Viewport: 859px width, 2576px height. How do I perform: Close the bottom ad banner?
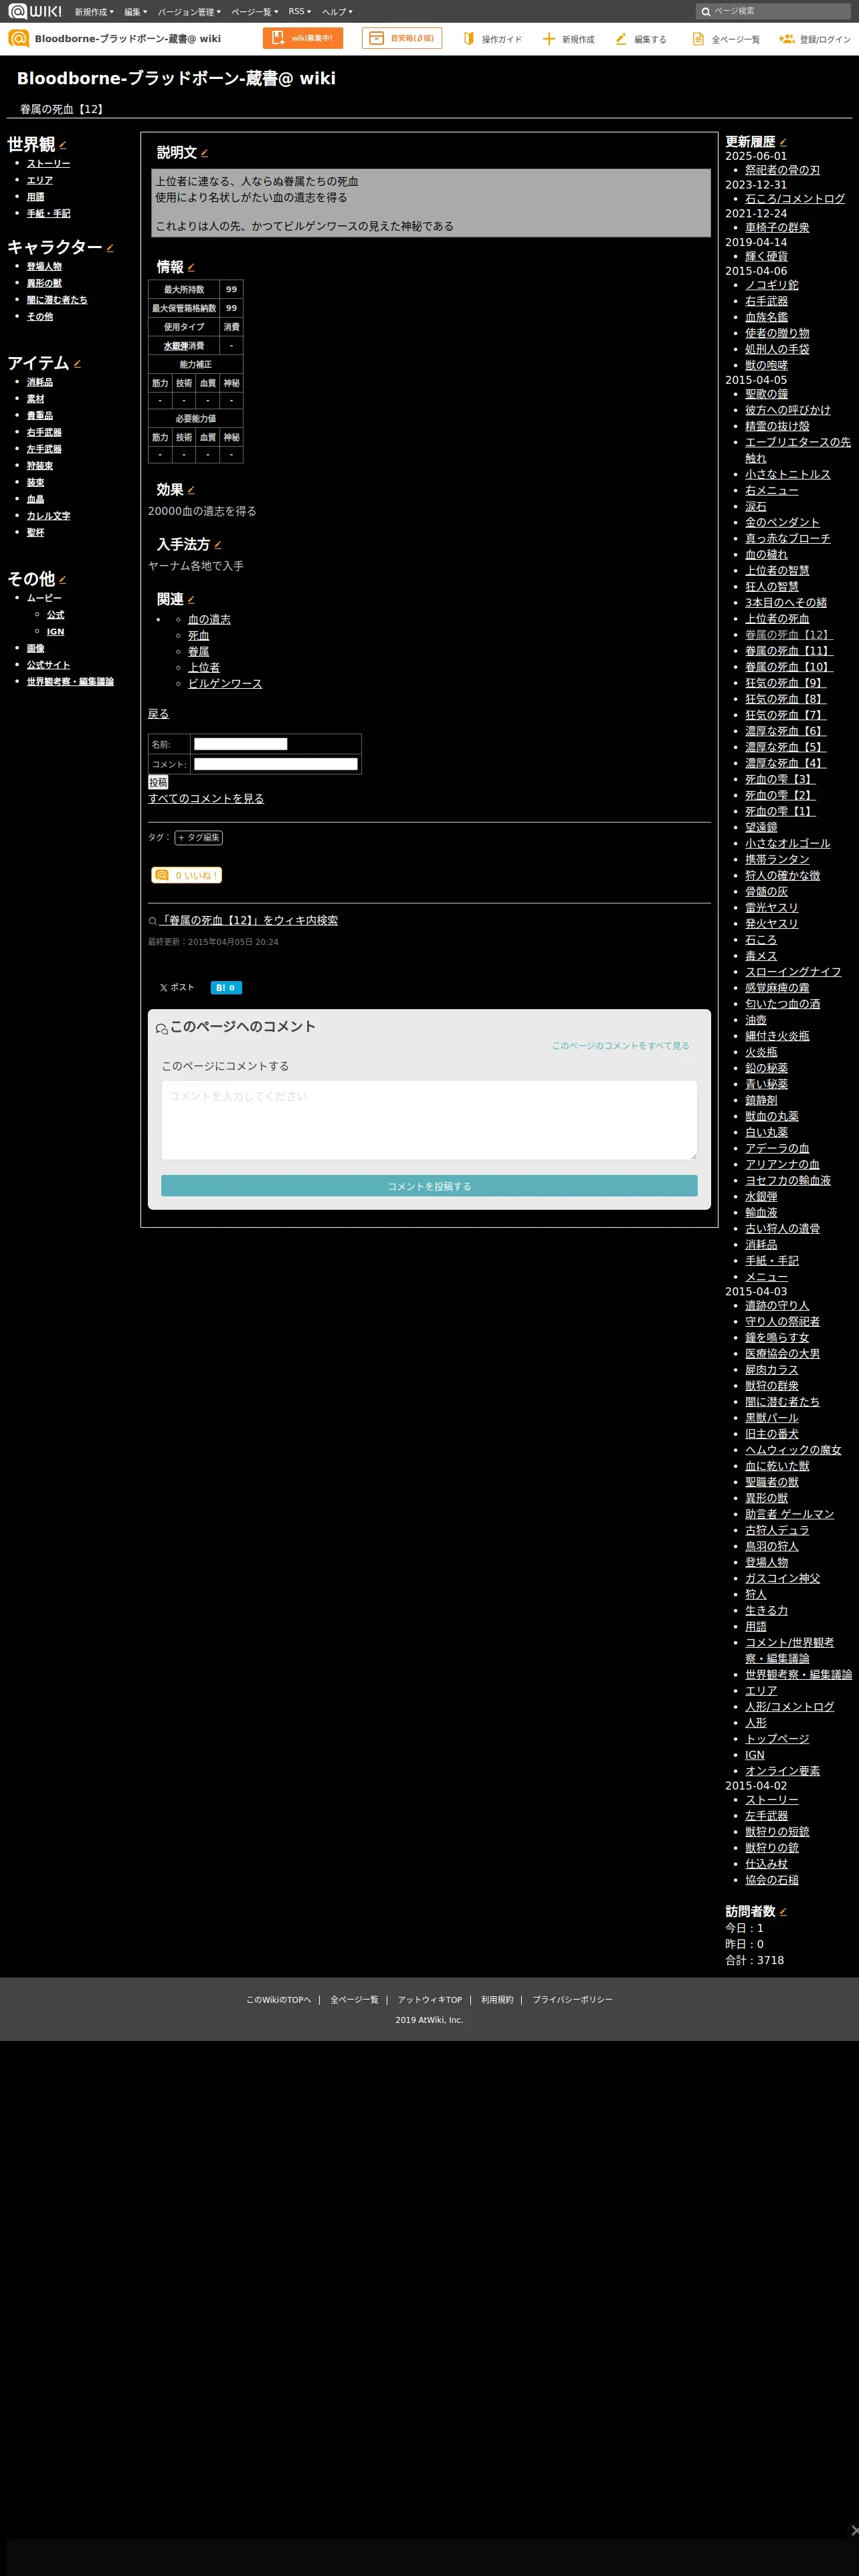click(x=853, y=2530)
